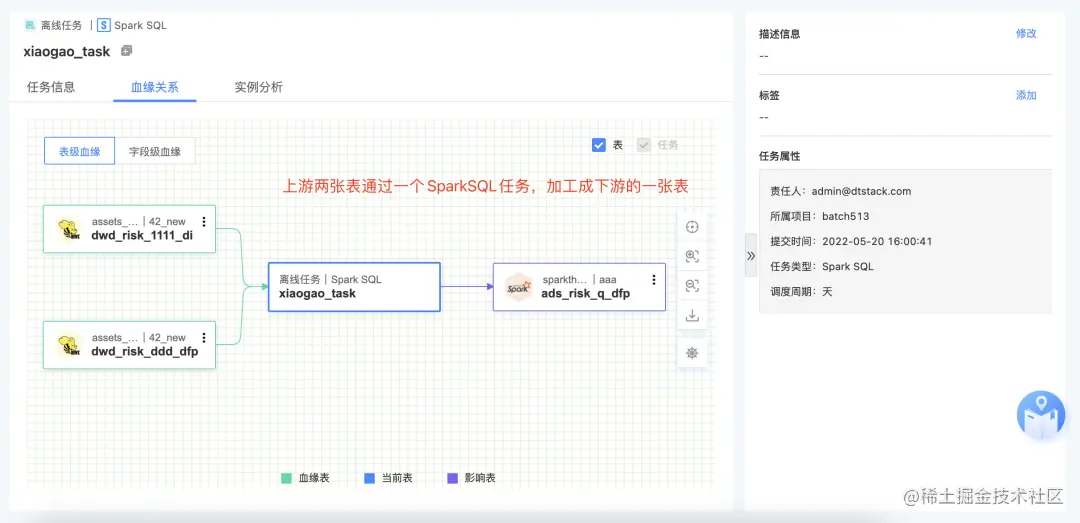
Task: Open more options on dwd_risk_1111_di node
Action: (204, 222)
